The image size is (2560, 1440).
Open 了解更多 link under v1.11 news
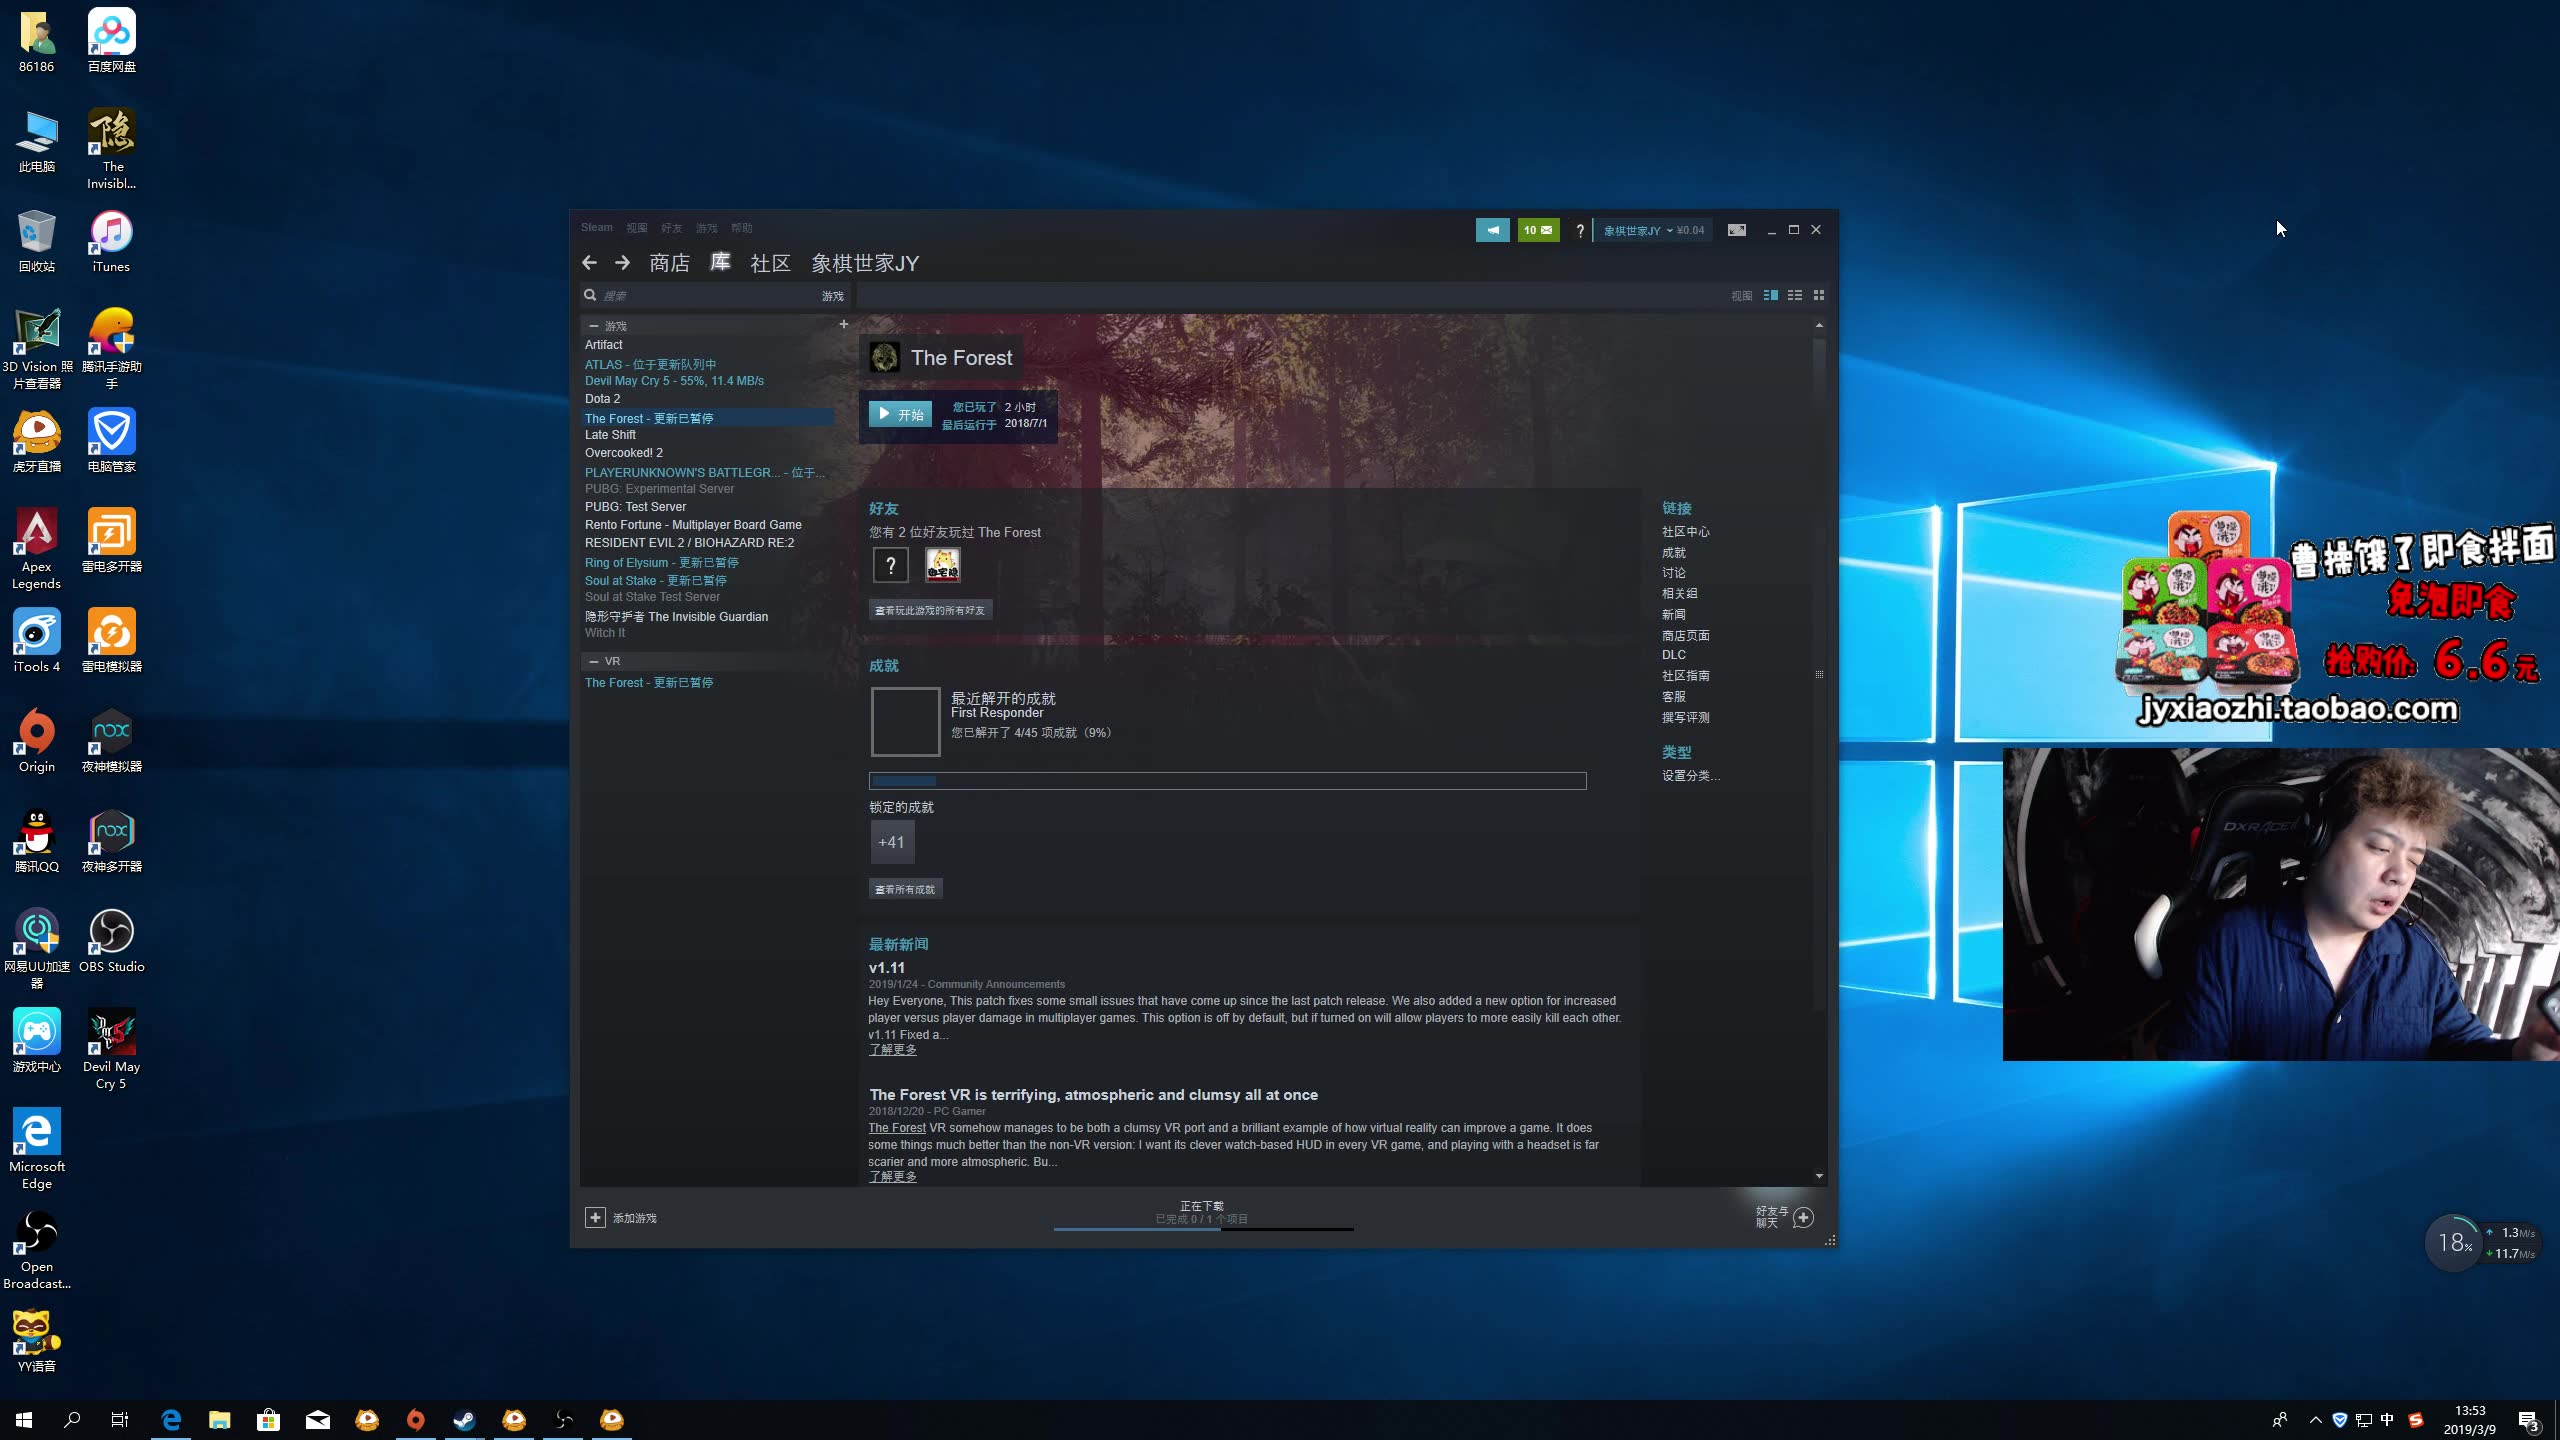coord(892,1049)
